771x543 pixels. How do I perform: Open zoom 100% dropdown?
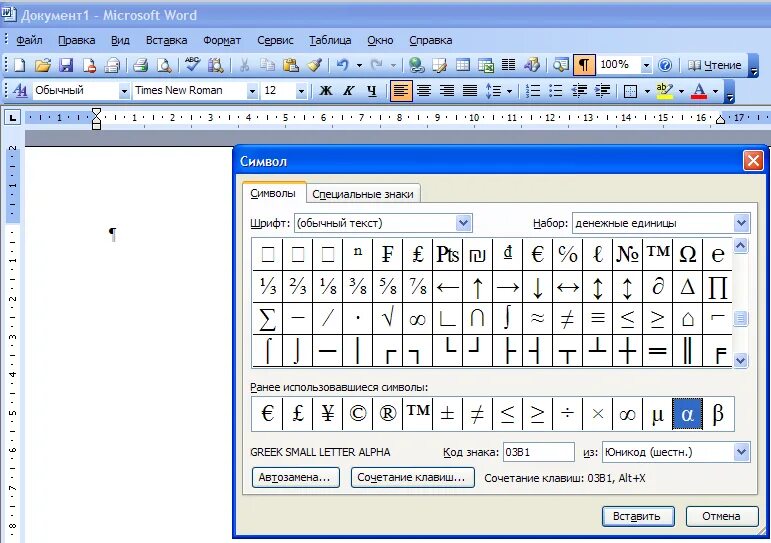click(646, 65)
